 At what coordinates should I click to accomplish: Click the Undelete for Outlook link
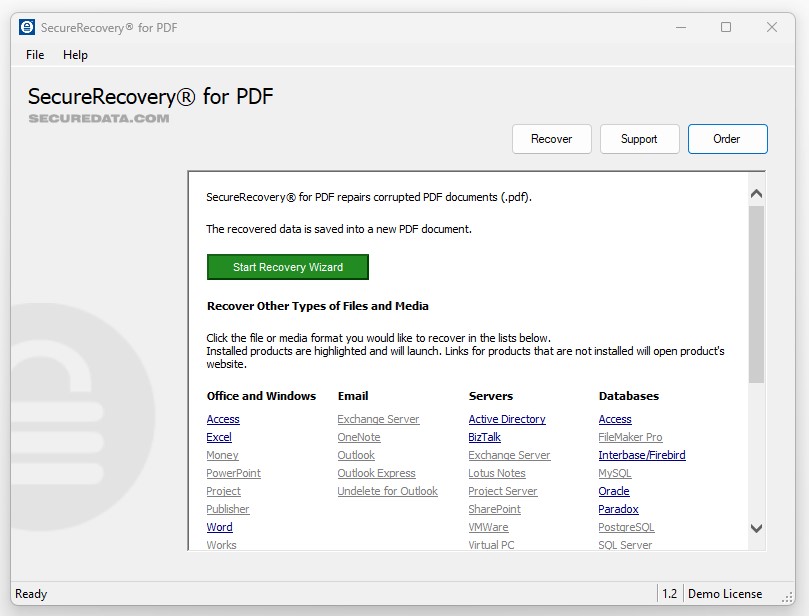pyautogui.click(x=387, y=491)
